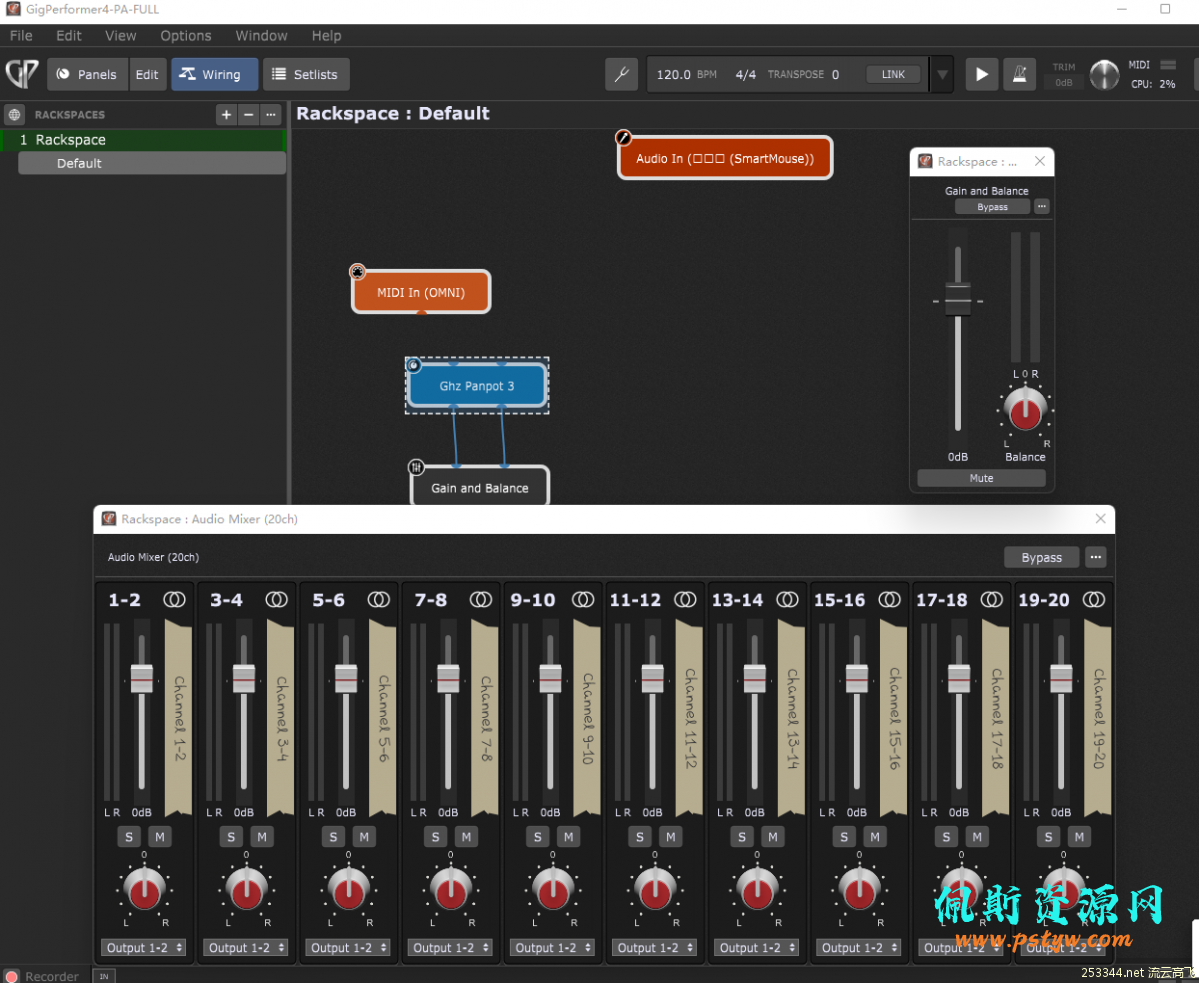Bypass the Audio Mixer plugin
The height and width of the screenshot is (983, 1199).
1041,557
